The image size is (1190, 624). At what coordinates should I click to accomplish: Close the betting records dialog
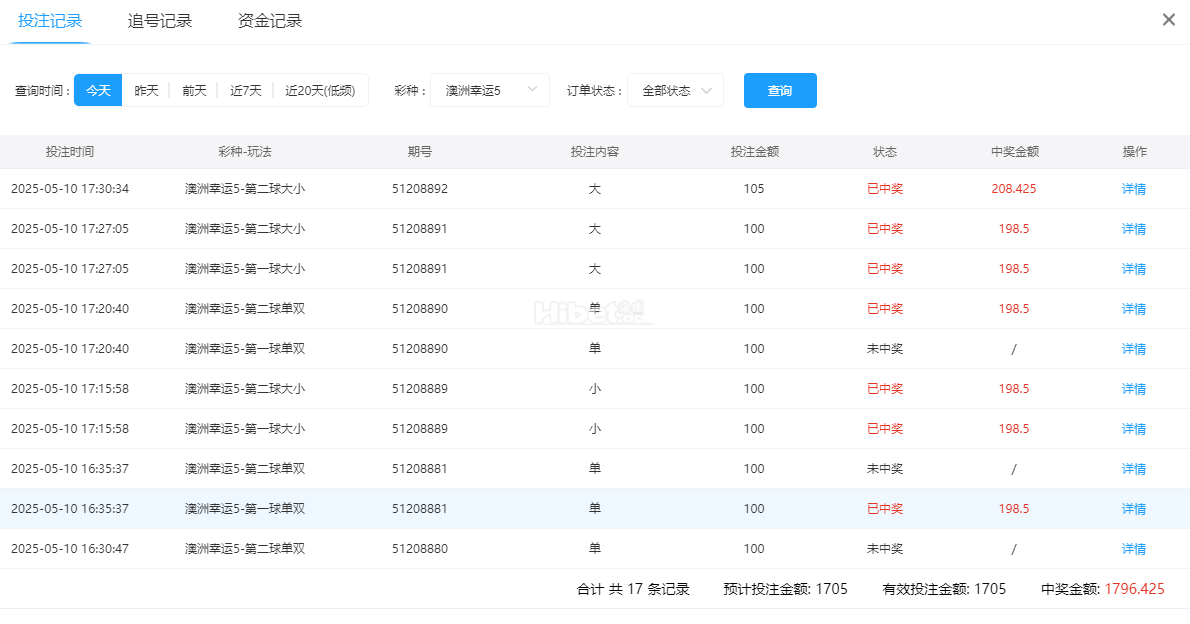coord(1168,20)
